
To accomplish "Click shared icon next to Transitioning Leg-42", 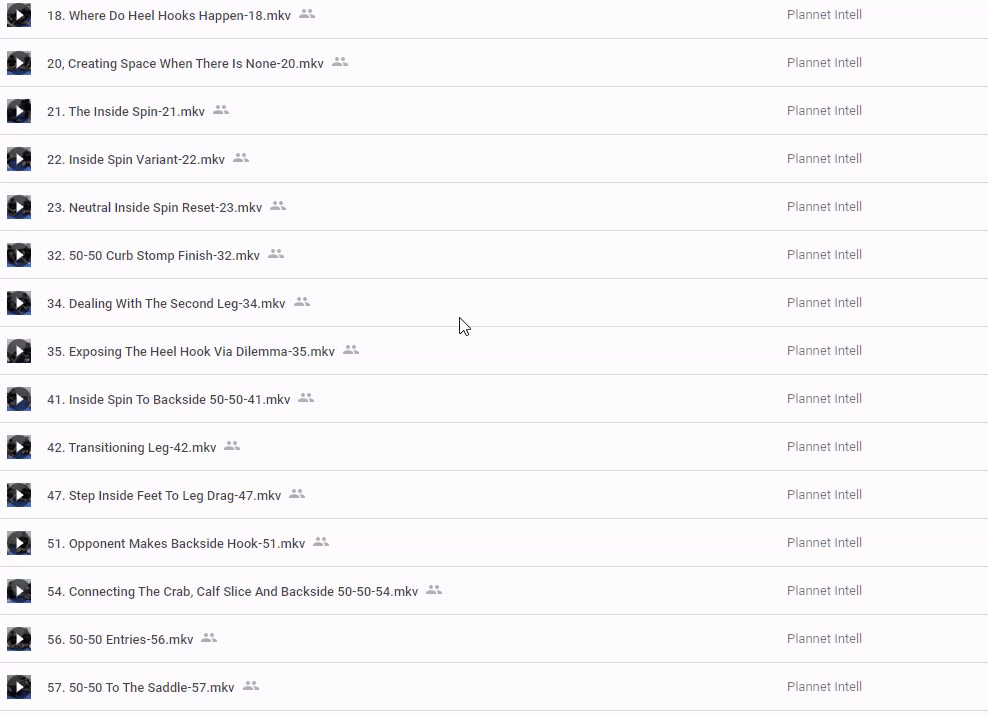I will point(232,446).
